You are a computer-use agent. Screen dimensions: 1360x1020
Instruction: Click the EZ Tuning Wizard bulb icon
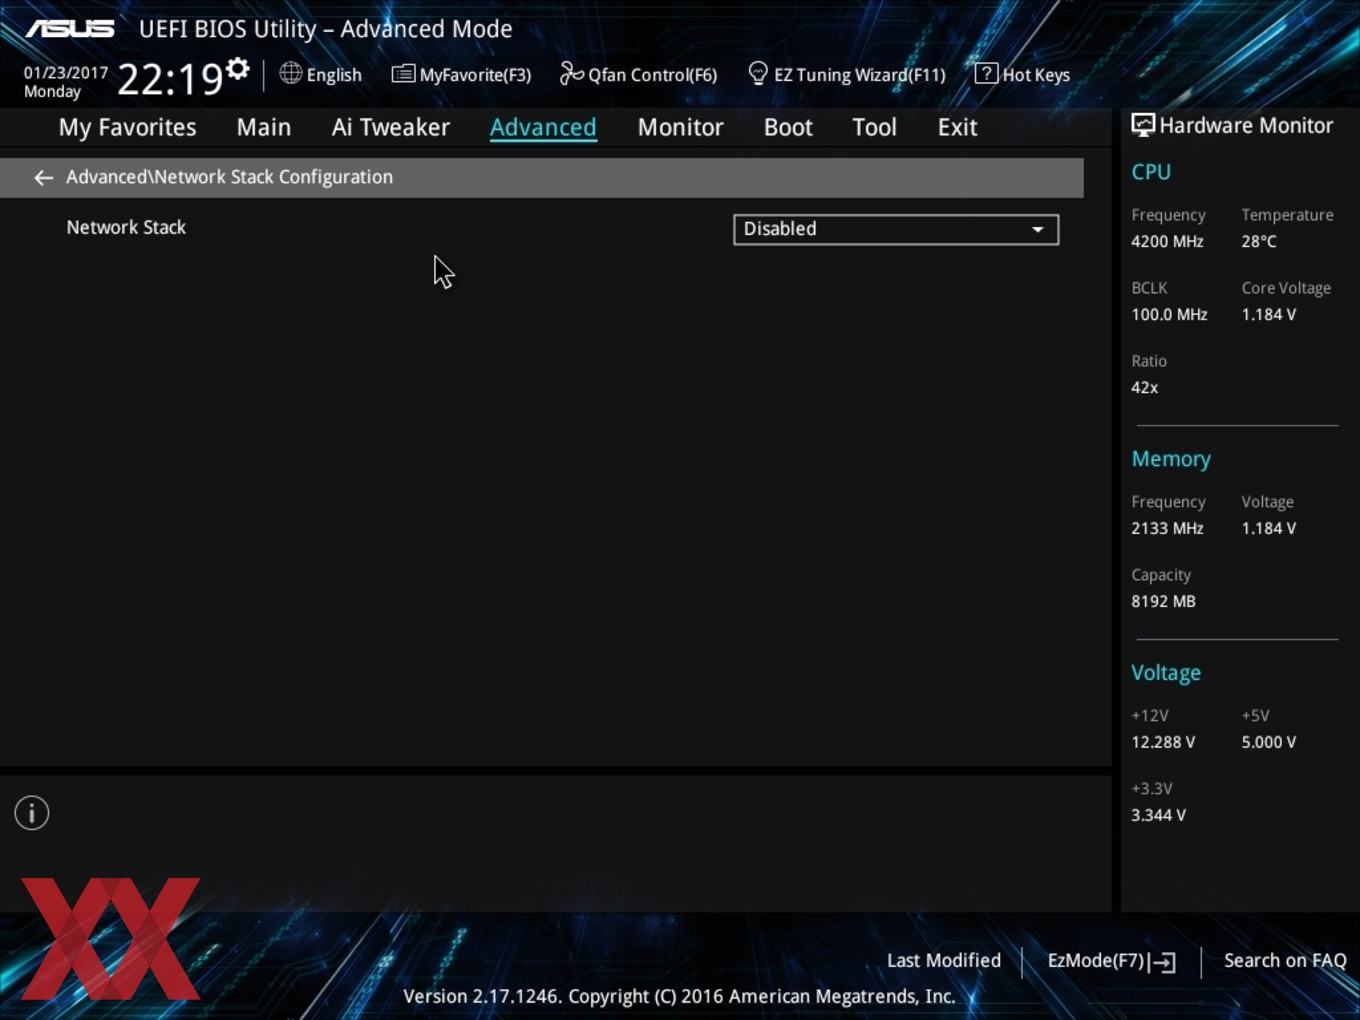(758, 73)
